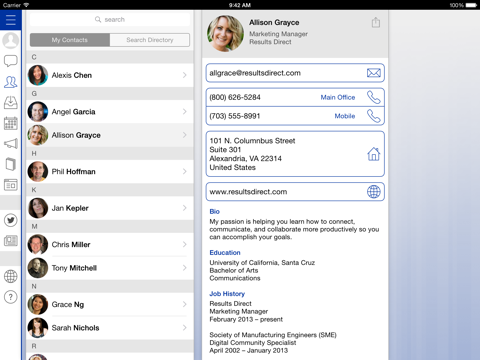Viewport: 480px width, 360px height.
Task: Expand Jan Kepler row chevron
Action: click(x=185, y=208)
